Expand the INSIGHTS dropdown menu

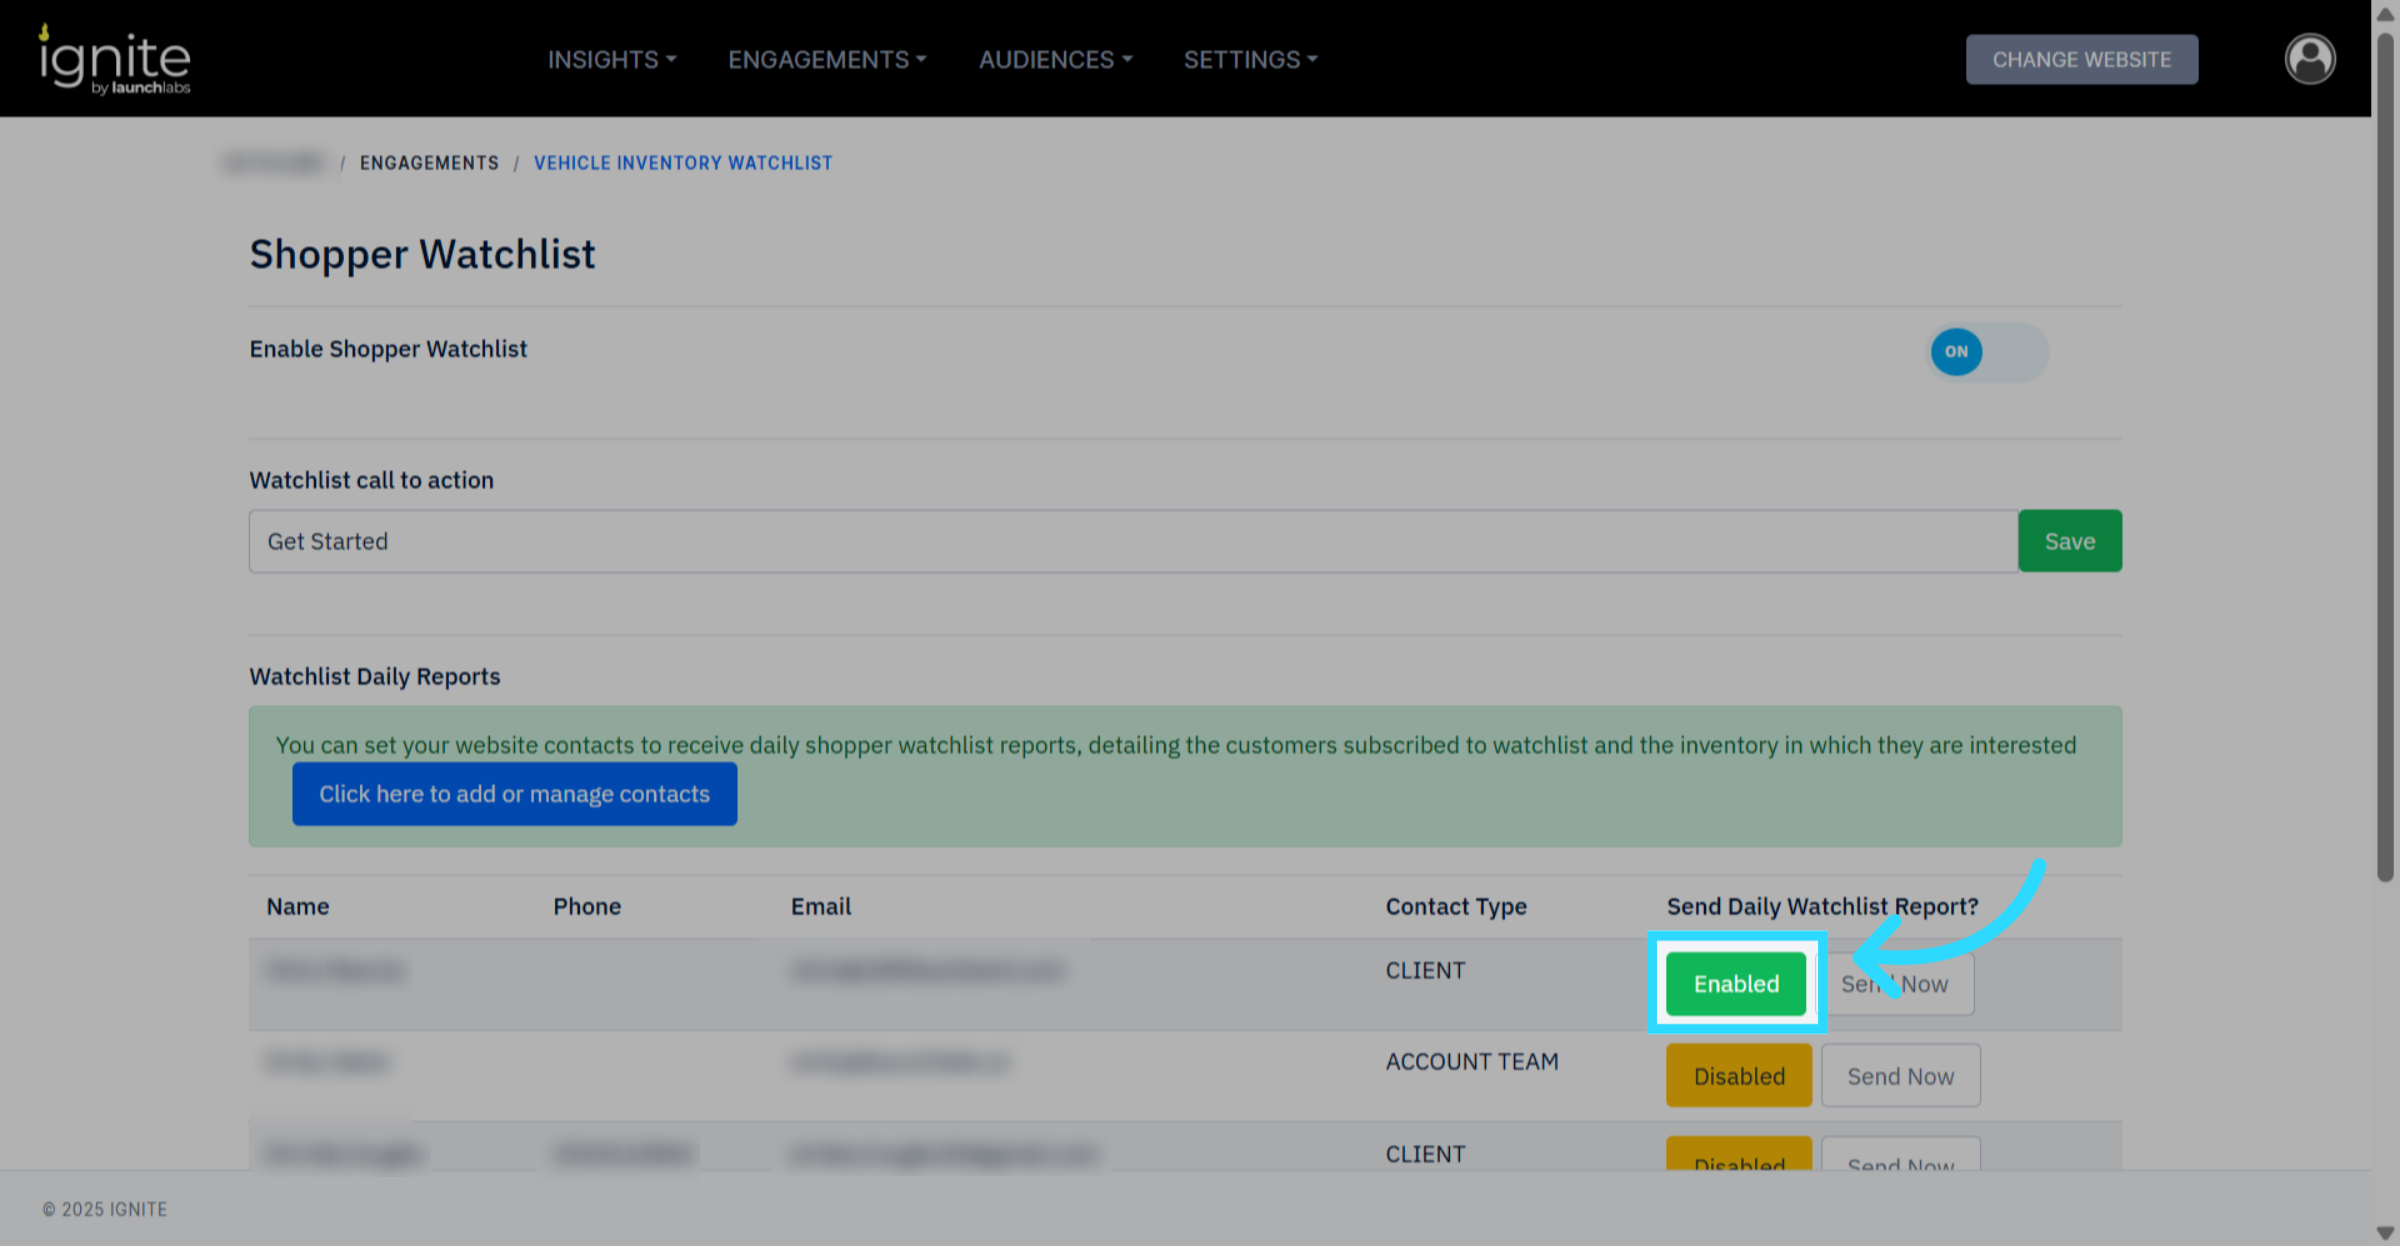(611, 60)
